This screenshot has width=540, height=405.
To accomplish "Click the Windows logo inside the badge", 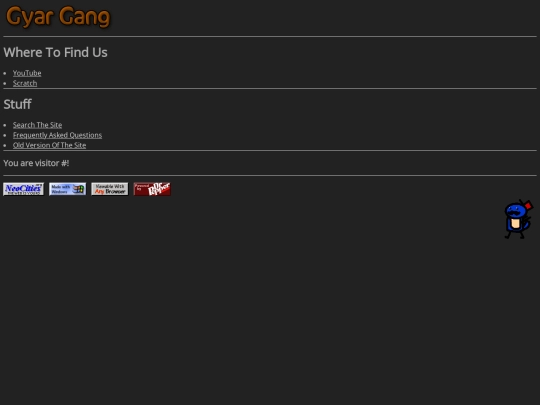I will tap(79, 189).
